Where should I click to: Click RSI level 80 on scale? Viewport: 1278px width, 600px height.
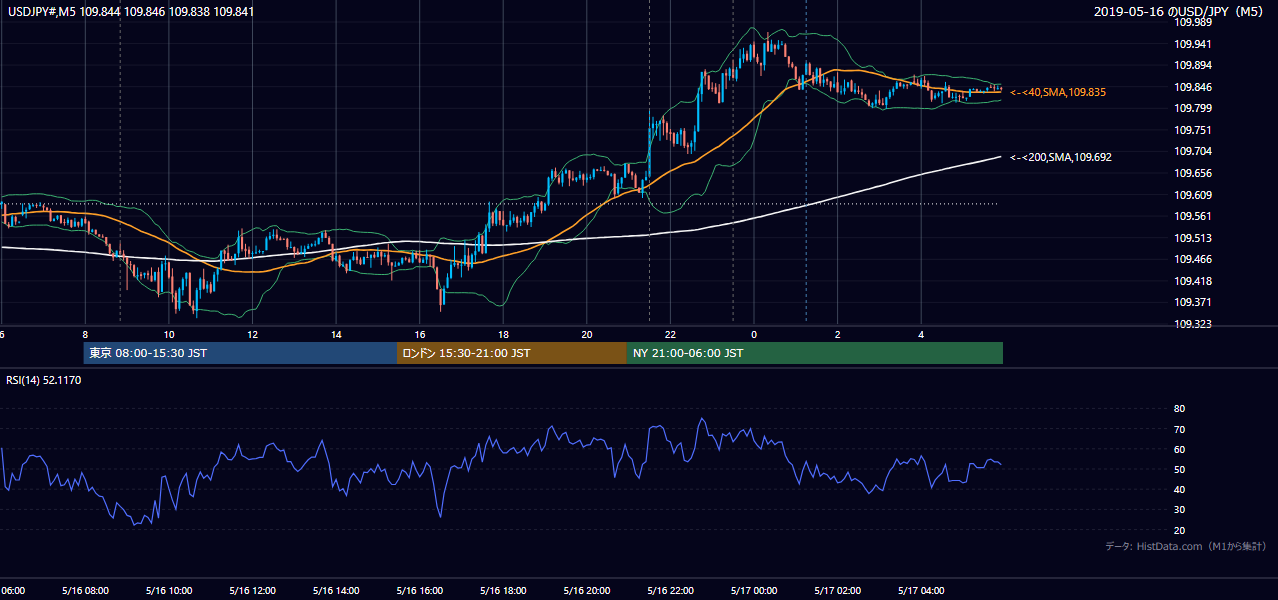point(1179,409)
